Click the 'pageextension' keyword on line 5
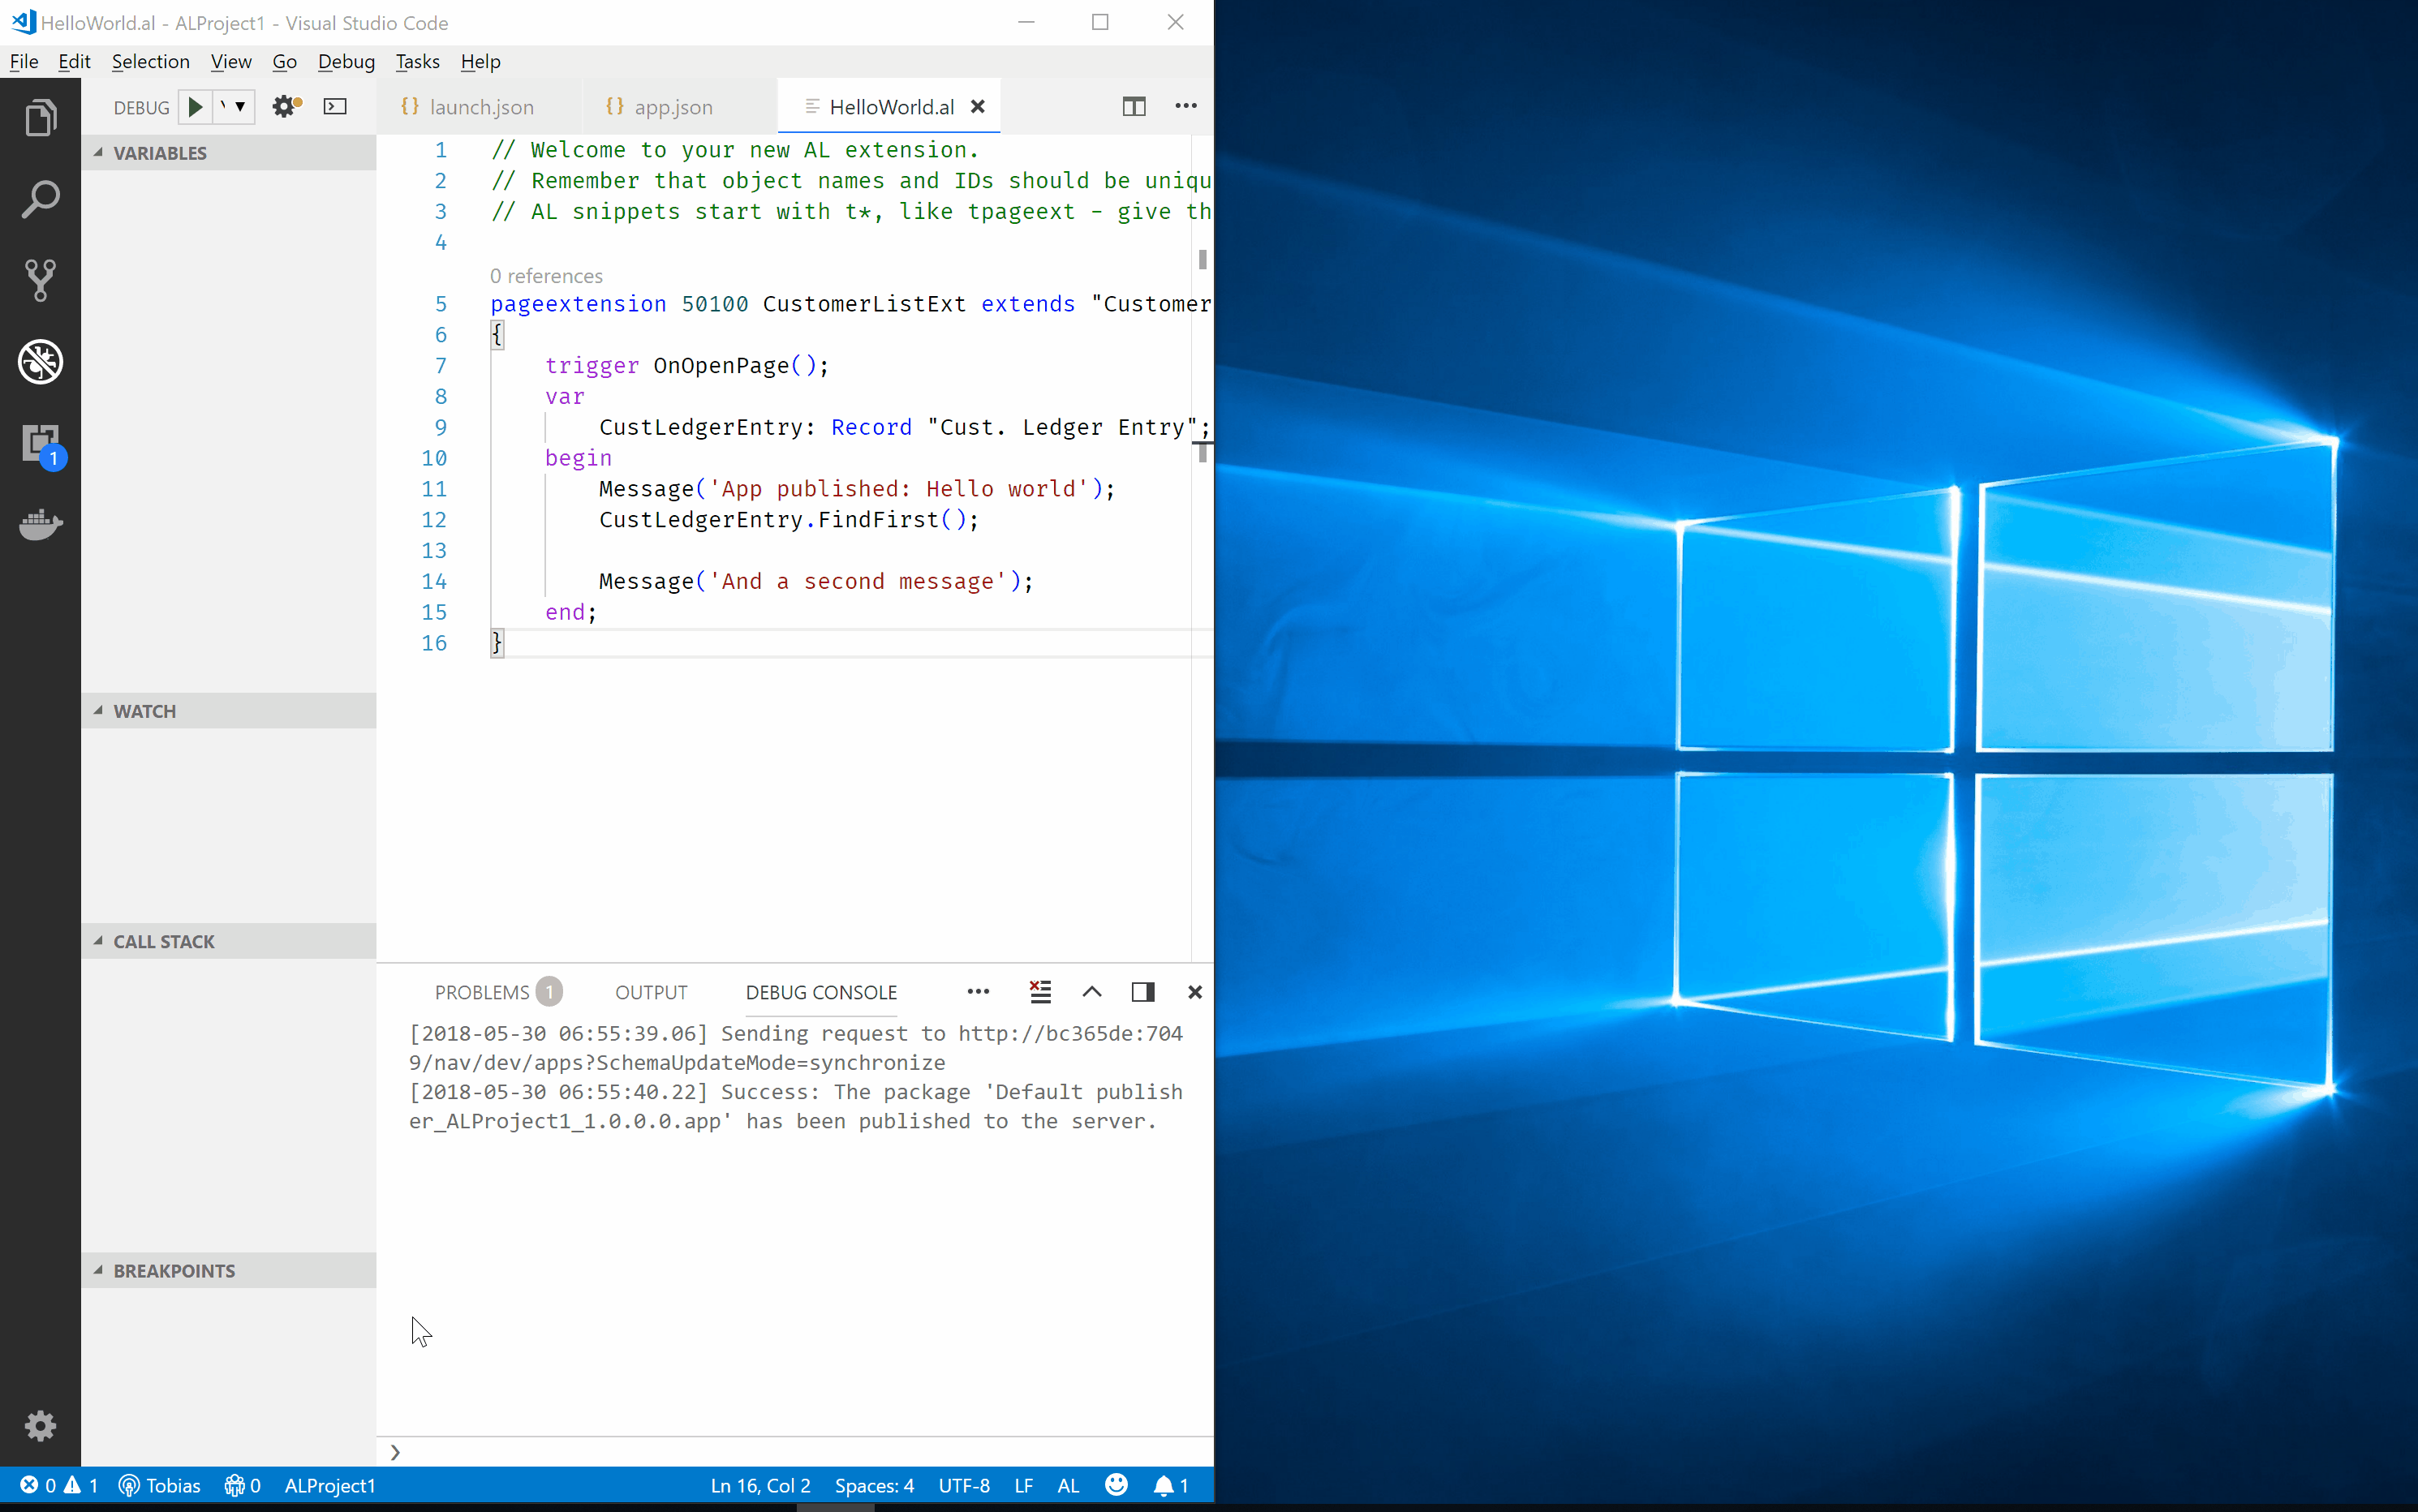Image resolution: width=2418 pixels, height=1512 pixels. point(577,304)
